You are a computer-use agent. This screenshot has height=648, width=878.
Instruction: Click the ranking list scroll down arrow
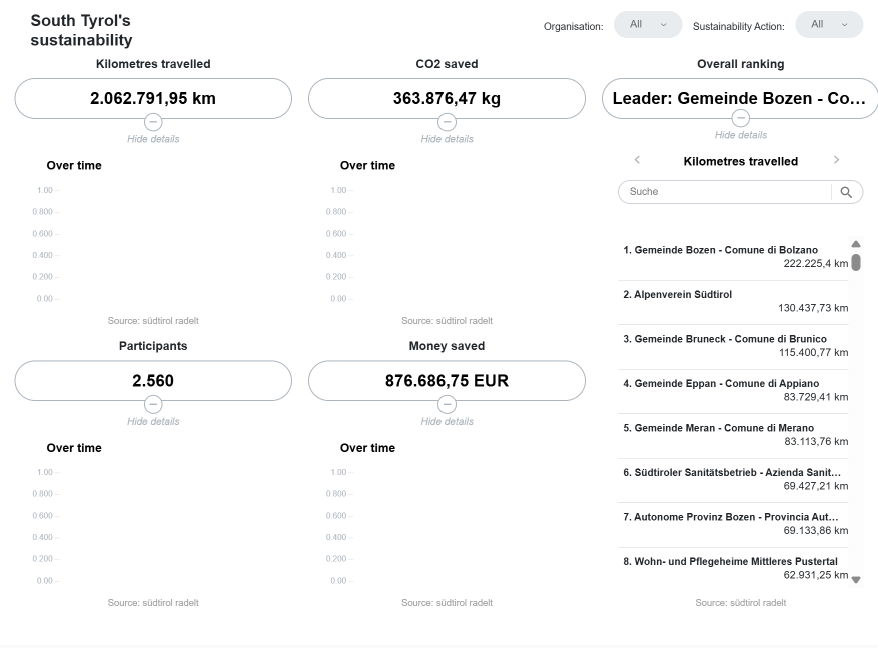[856, 580]
